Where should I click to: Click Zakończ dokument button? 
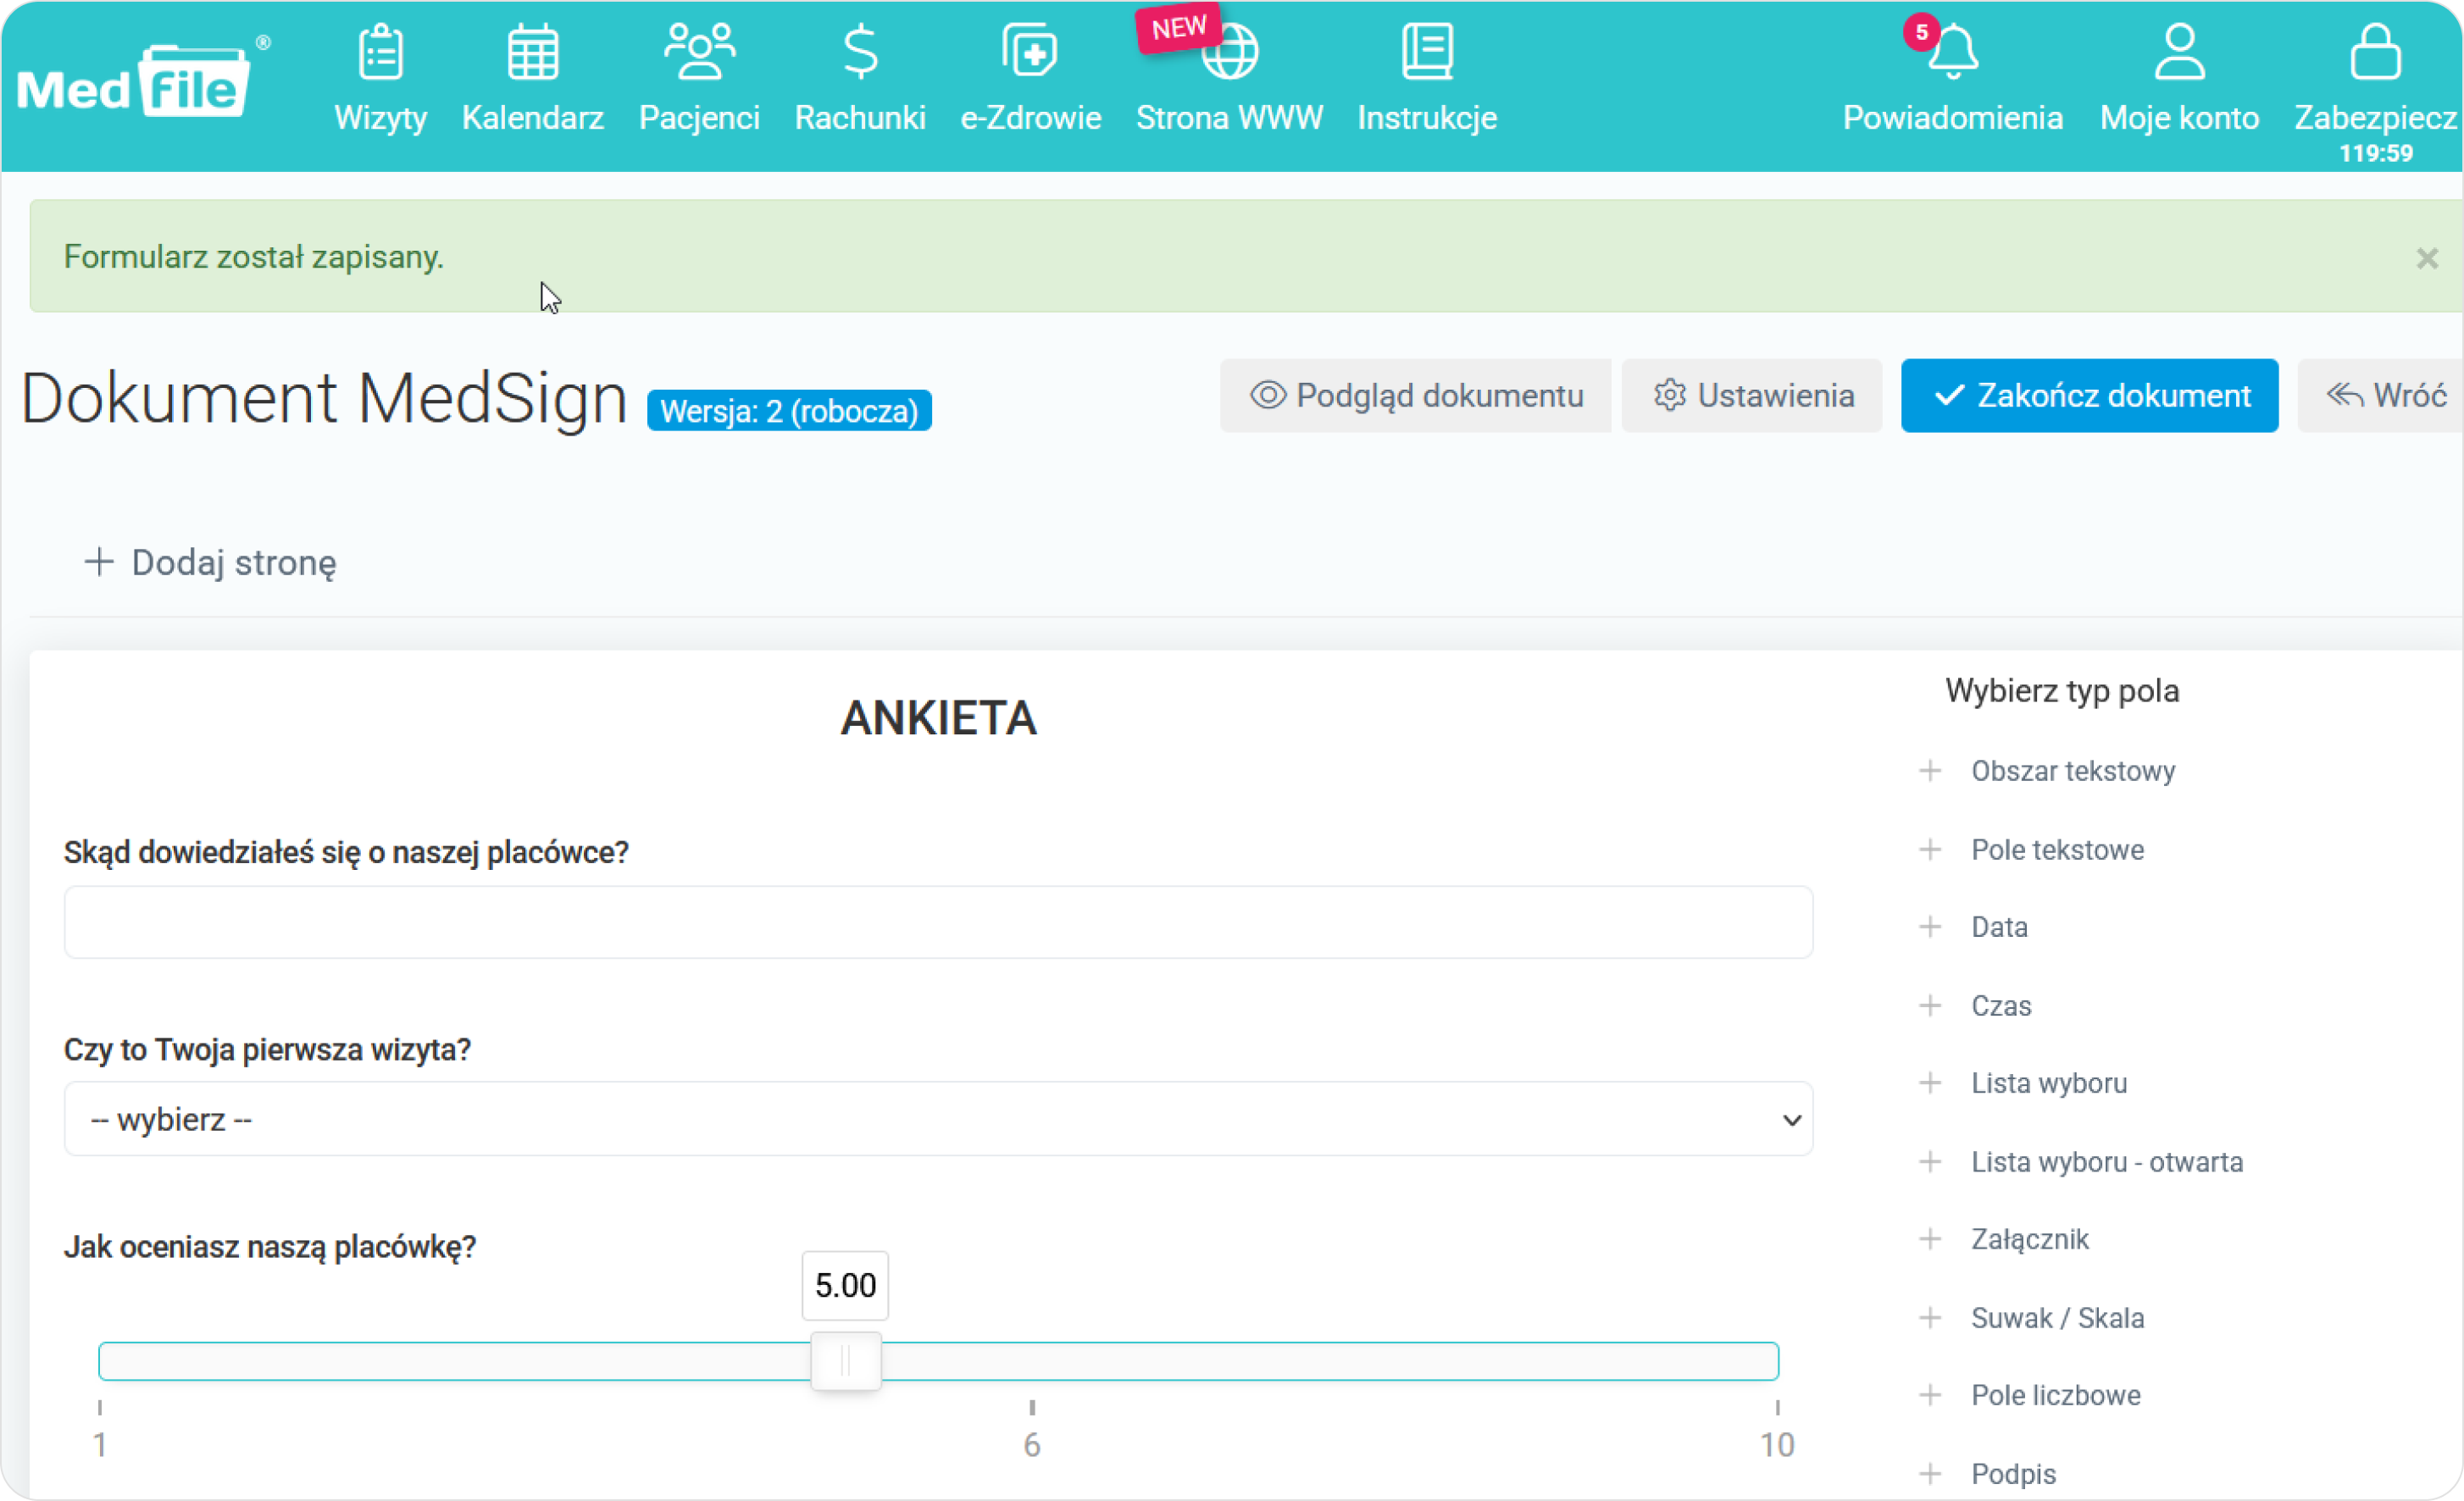(2089, 396)
